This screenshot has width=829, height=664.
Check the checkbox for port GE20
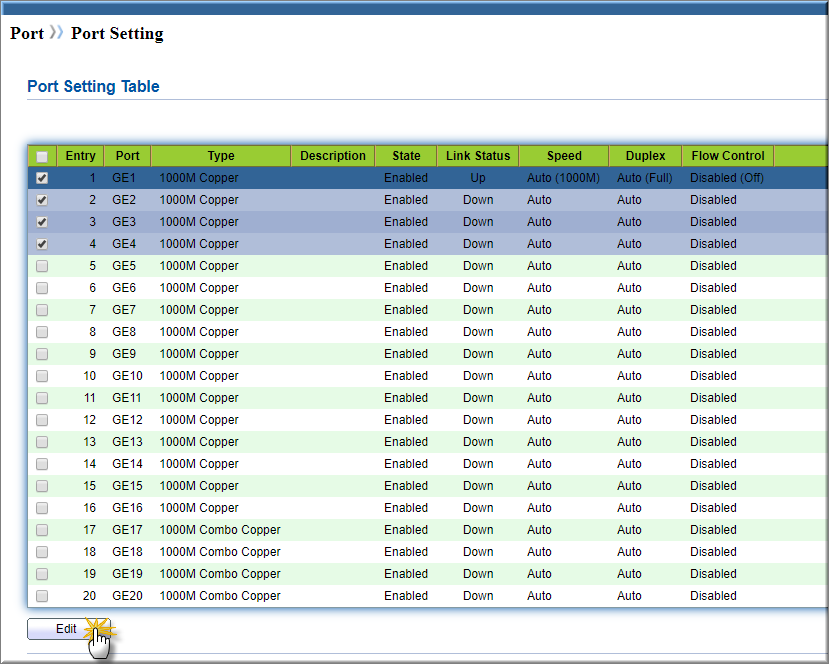tap(42, 596)
